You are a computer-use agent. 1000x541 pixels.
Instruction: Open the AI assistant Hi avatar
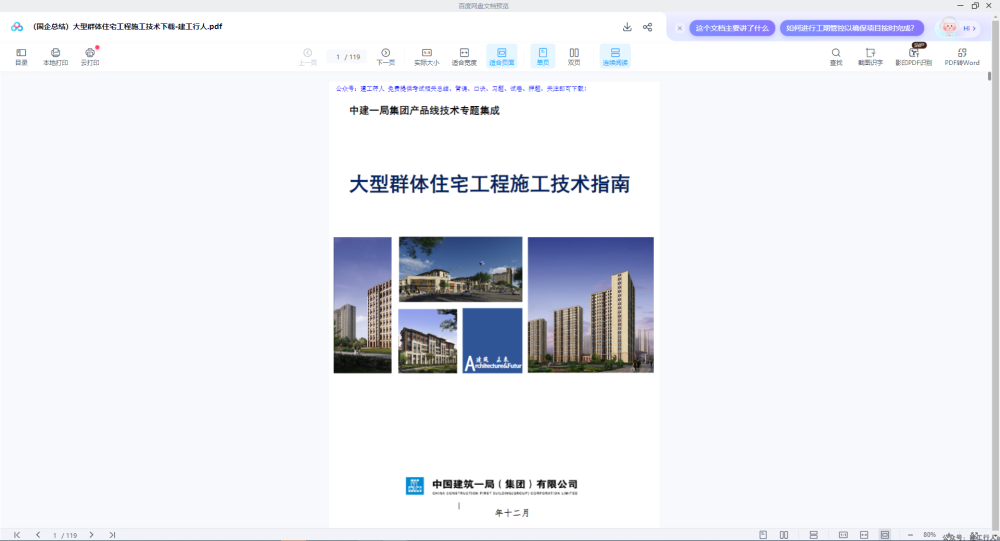click(957, 27)
